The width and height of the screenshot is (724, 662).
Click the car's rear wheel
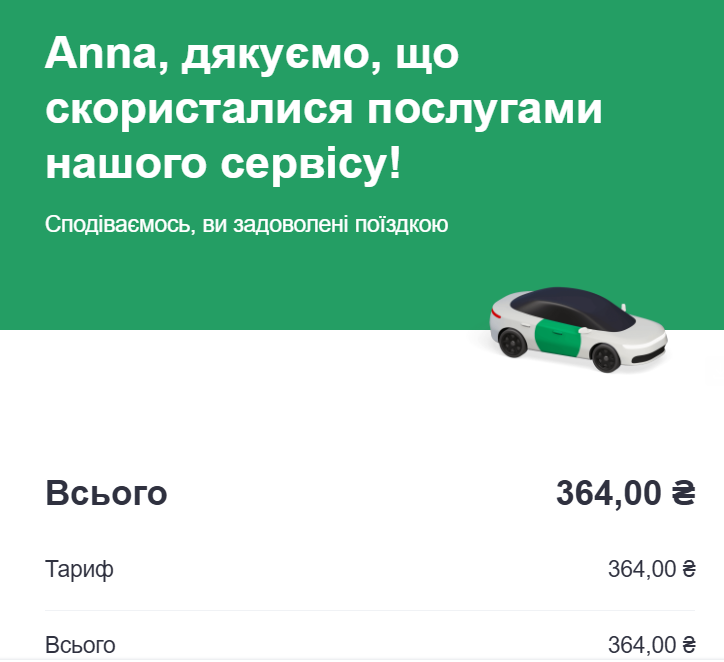point(511,343)
